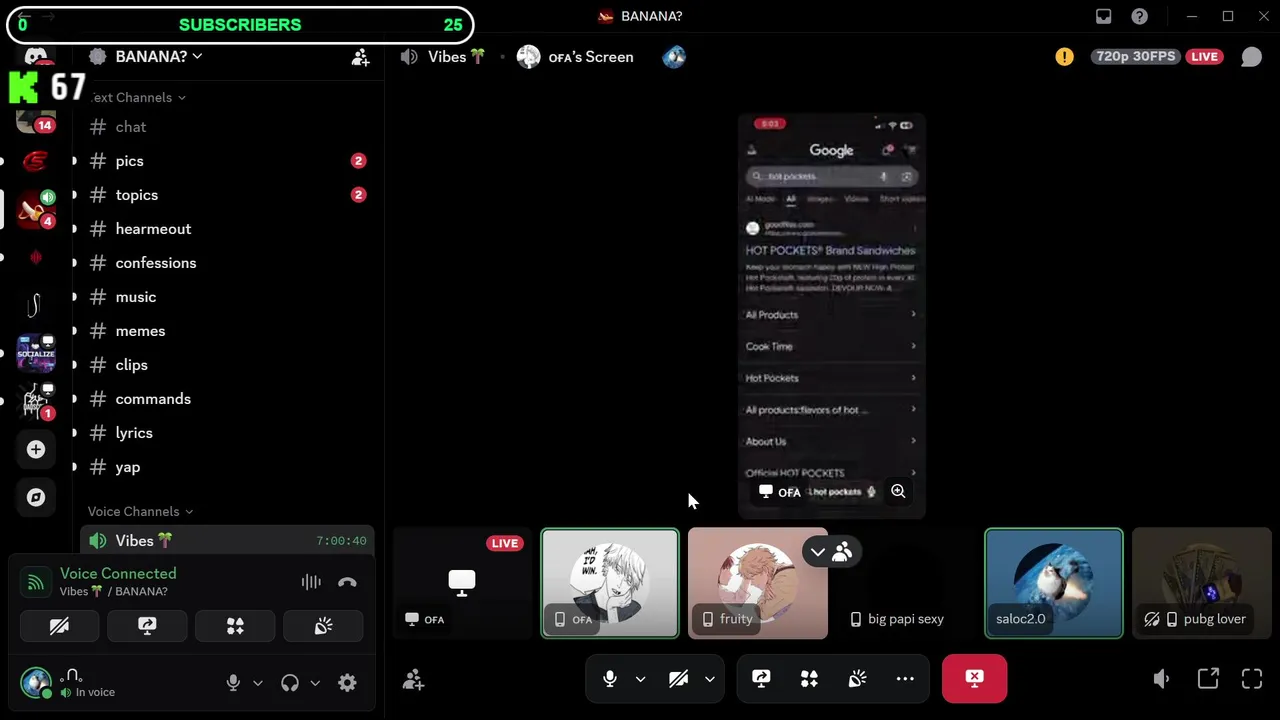Viewport: 1280px width, 720px height.
Task: Enter full screen mode
Action: click(x=1252, y=679)
